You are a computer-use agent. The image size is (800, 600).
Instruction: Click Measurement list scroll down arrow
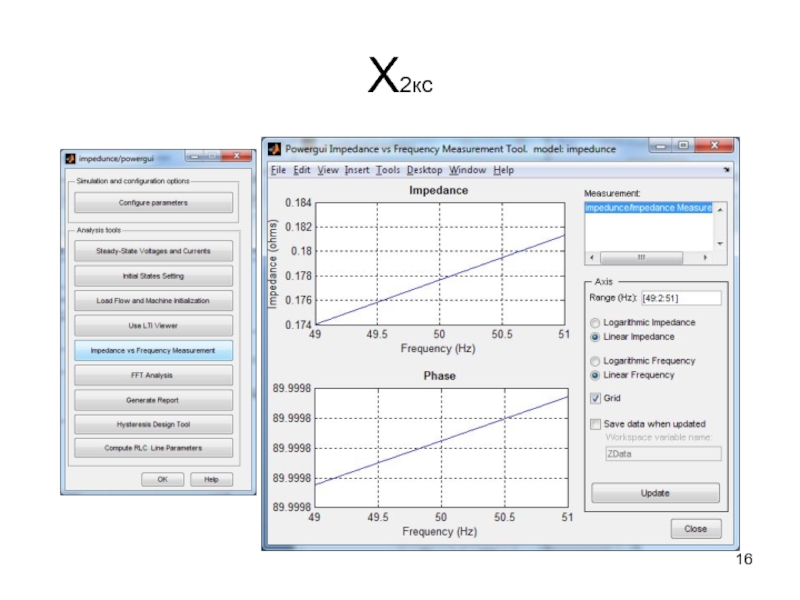pos(720,243)
